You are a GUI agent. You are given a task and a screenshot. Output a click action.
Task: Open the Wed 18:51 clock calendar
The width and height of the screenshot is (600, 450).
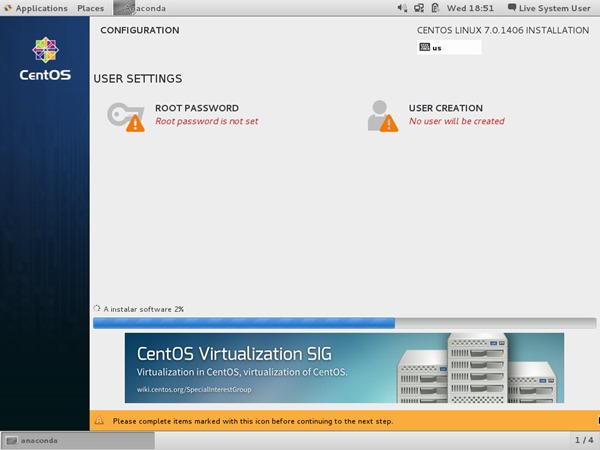[x=470, y=8]
